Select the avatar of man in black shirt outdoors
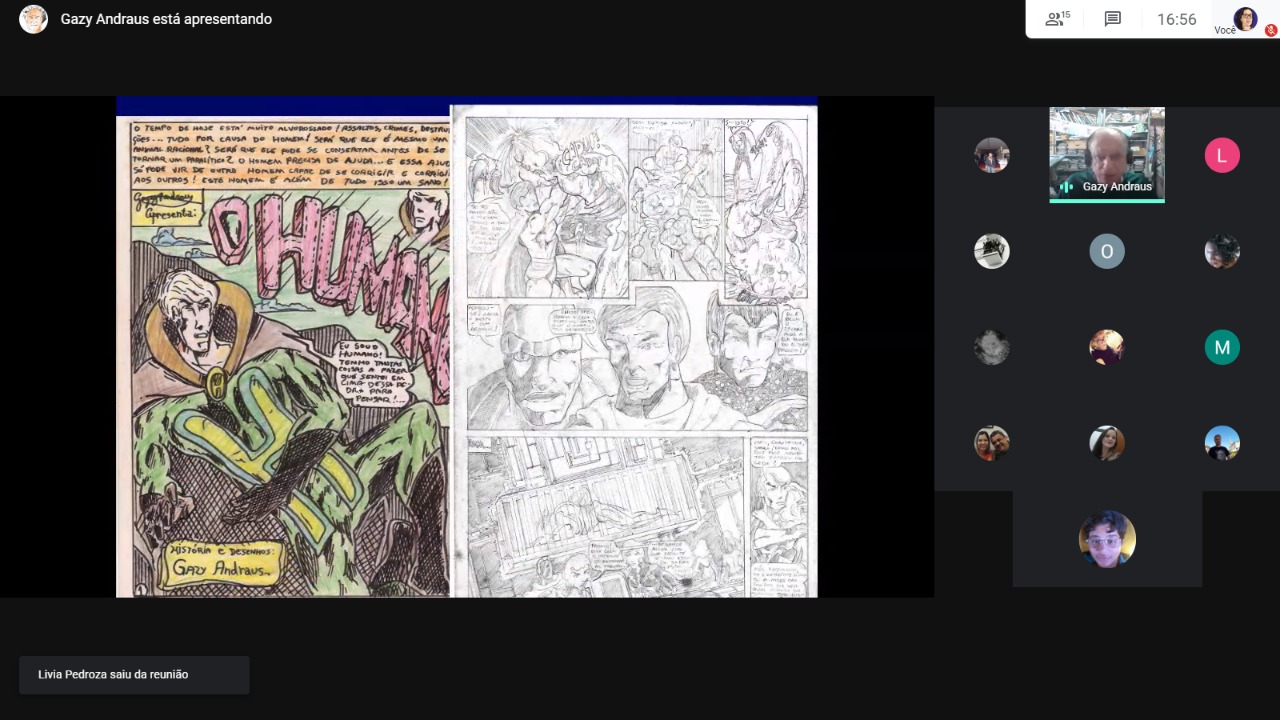This screenshot has width=1280, height=720. pos(1222,443)
